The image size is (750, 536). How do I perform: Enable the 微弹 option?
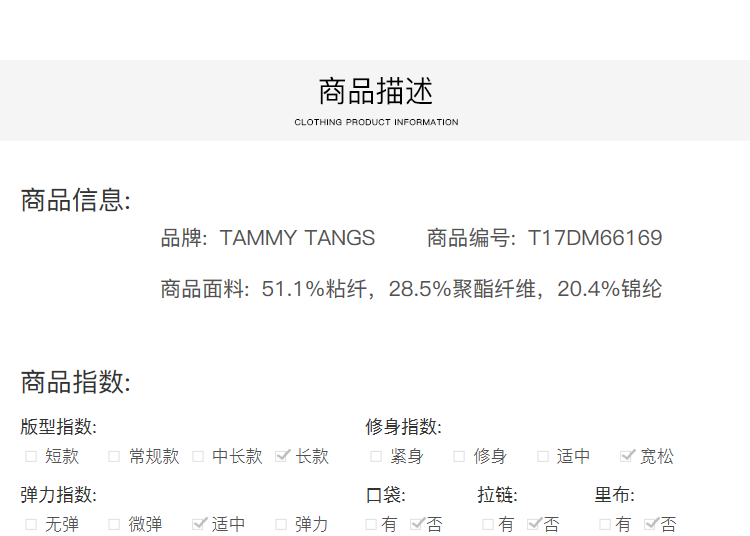coord(114,523)
